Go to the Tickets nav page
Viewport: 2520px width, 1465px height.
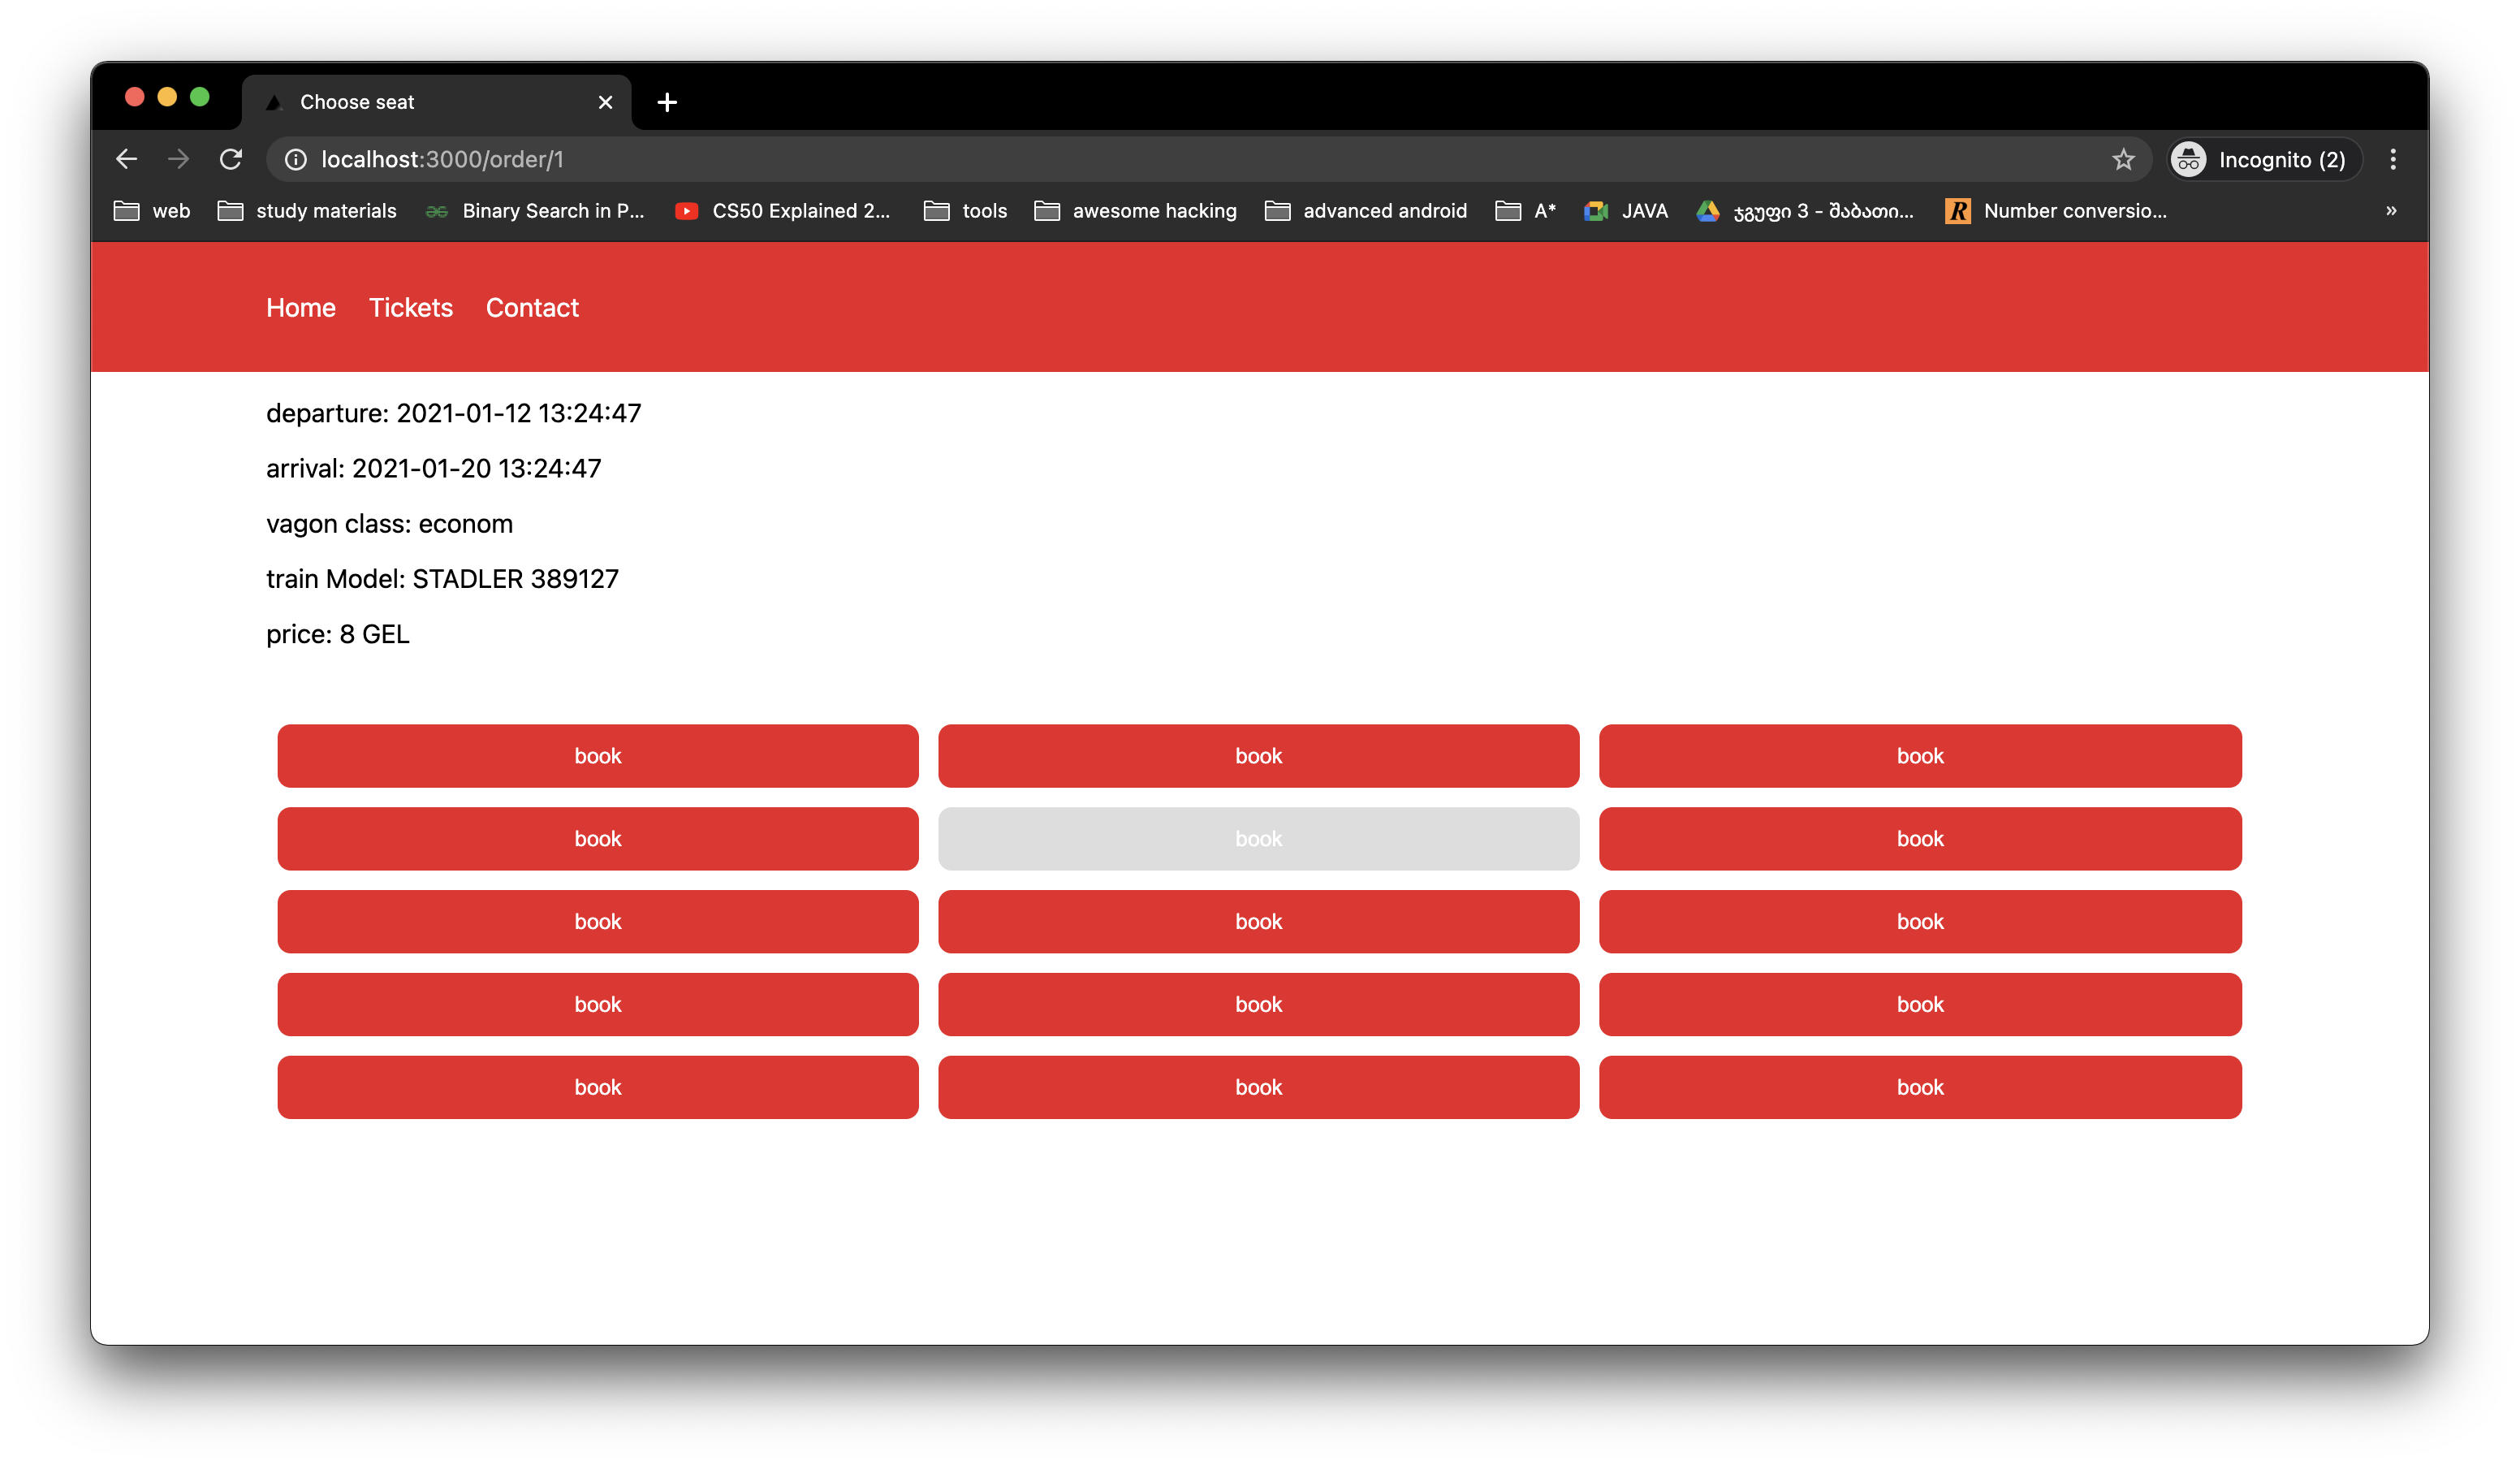(411, 308)
